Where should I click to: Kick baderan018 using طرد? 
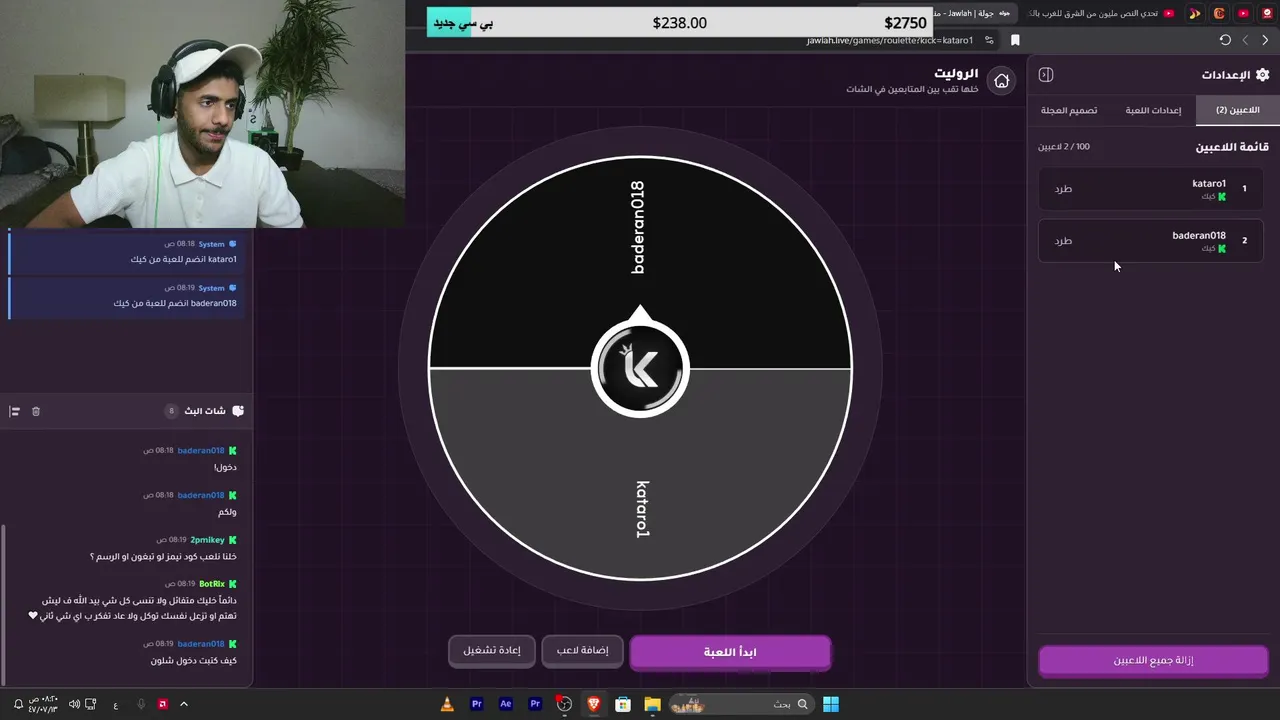click(x=1063, y=240)
